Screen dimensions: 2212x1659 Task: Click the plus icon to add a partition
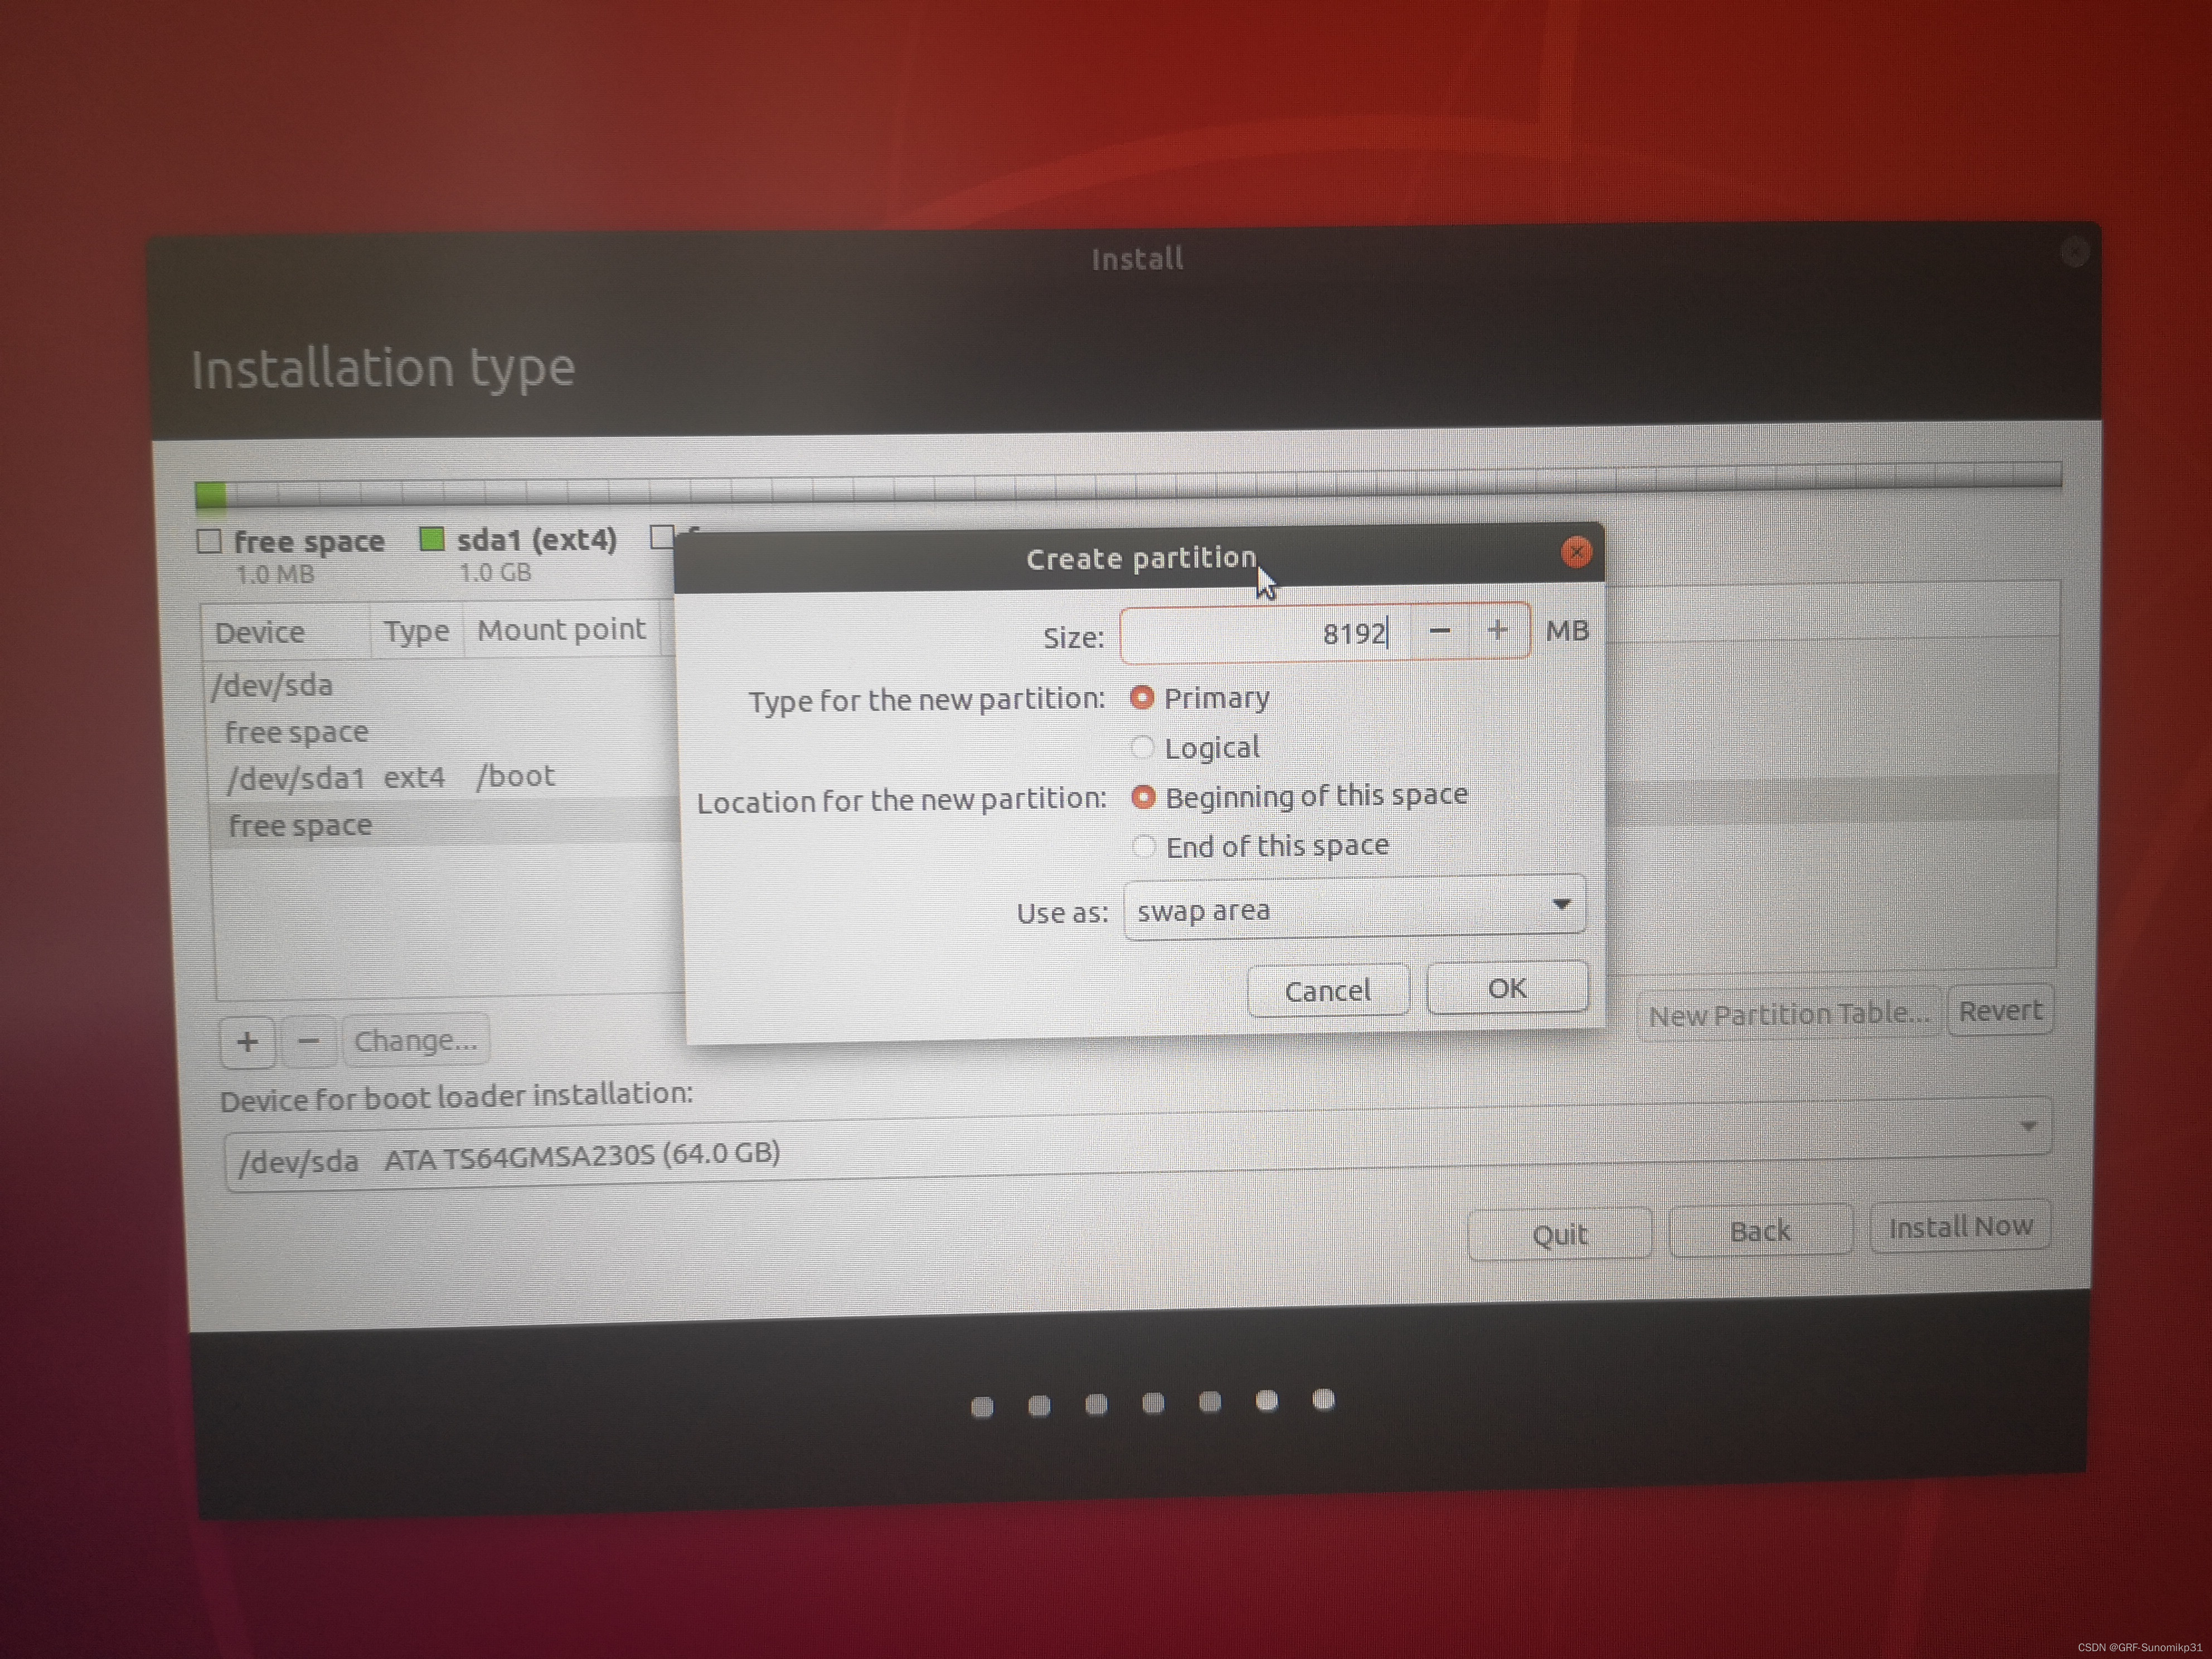(x=247, y=1041)
